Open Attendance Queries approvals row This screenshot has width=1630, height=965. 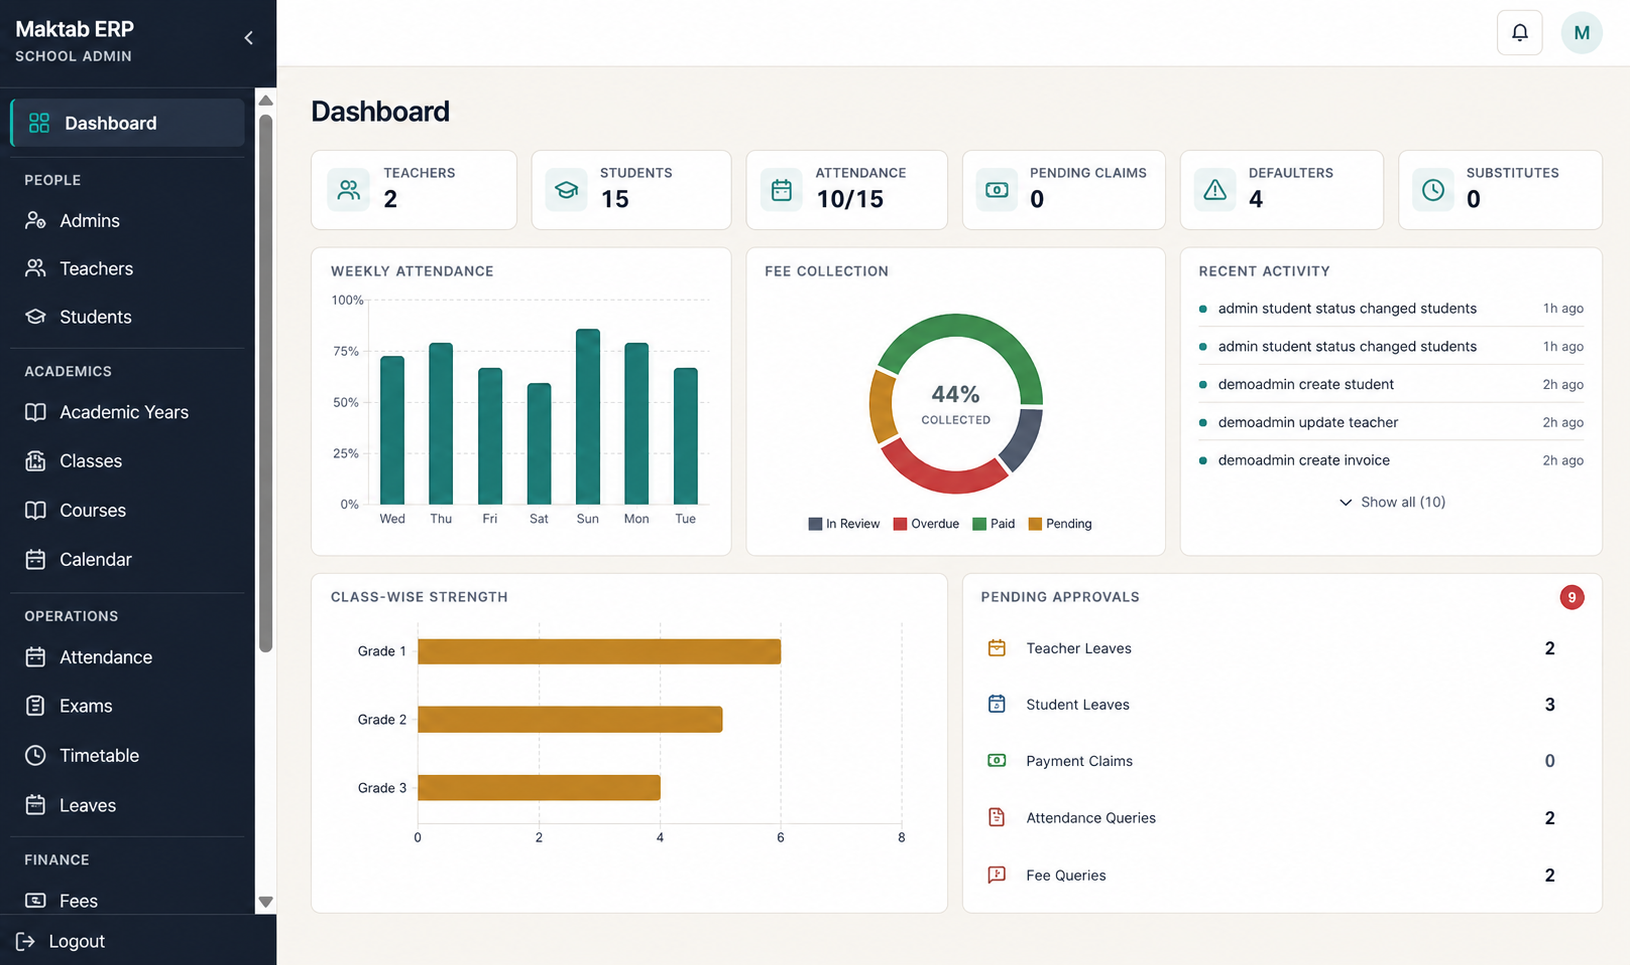(1281, 817)
